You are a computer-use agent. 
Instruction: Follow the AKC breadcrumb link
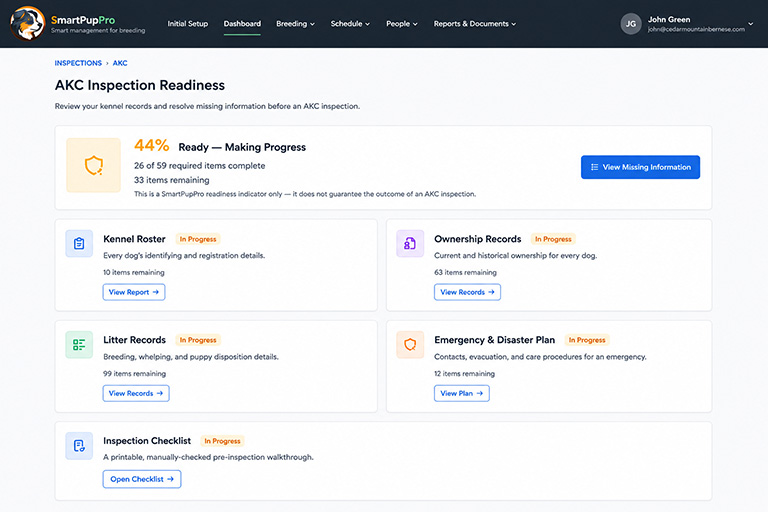click(120, 63)
